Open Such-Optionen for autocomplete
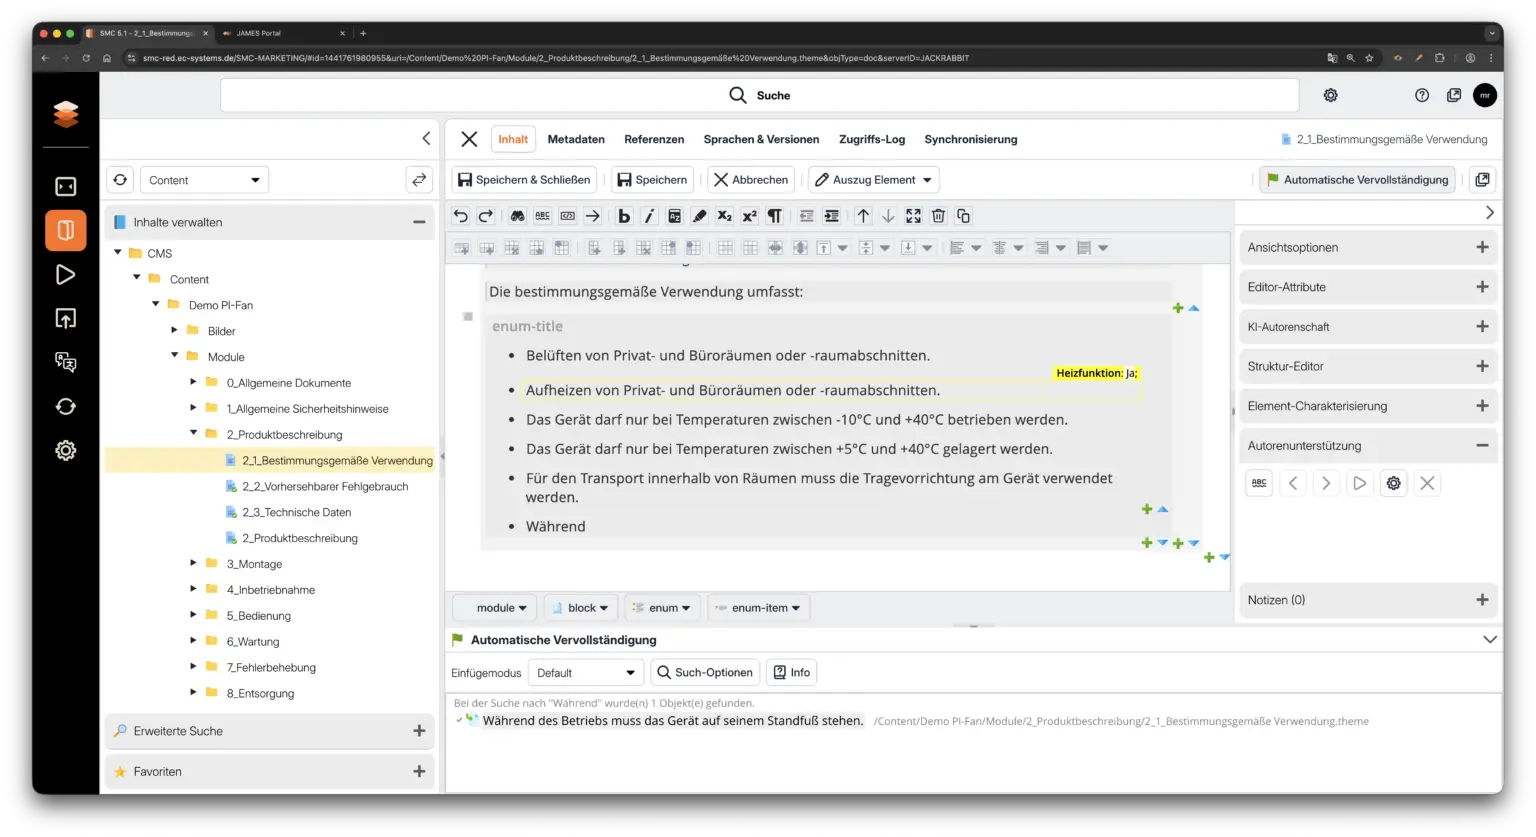 pyautogui.click(x=705, y=672)
